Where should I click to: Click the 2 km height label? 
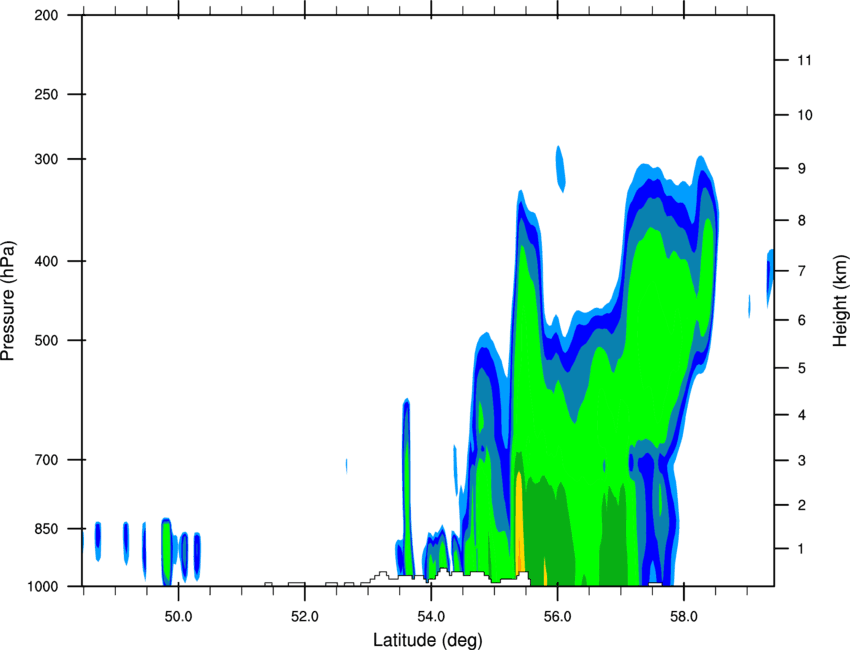(x=801, y=505)
